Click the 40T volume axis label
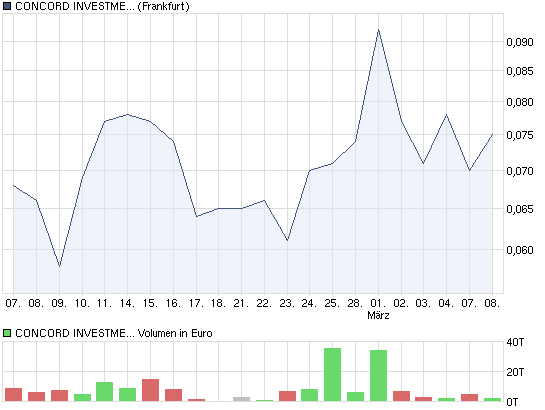The height and width of the screenshot is (410, 545). [x=515, y=342]
